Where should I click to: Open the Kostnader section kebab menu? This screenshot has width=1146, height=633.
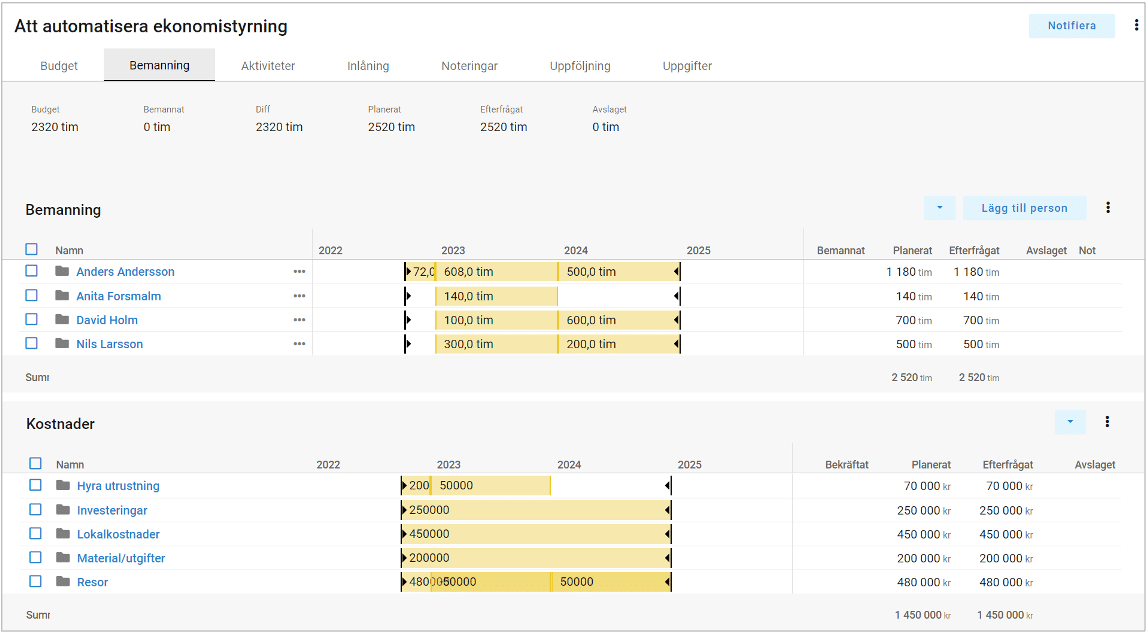pos(1107,422)
